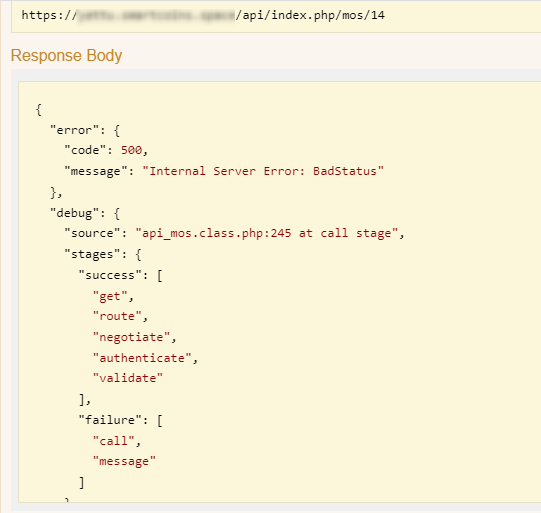This screenshot has width=541, height=513.
Task: Click the request URL ending in /api/index.php/mos/14
Action: click(x=203, y=15)
